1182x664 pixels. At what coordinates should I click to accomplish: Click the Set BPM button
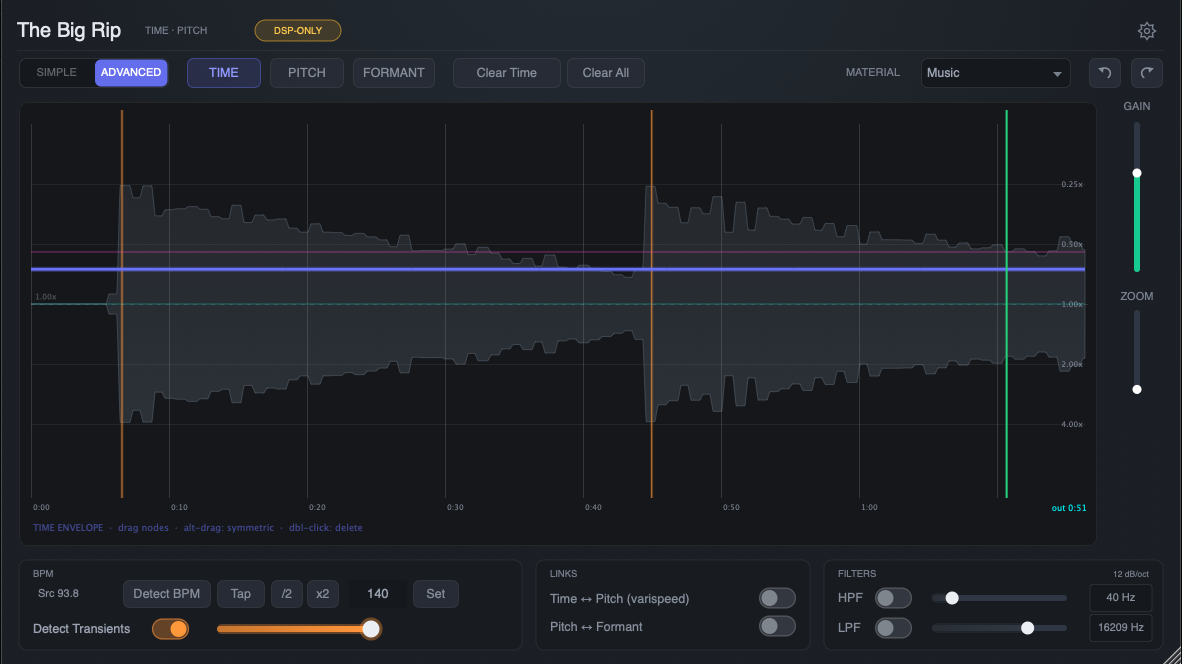pyautogui.click(x=436, y=594)
